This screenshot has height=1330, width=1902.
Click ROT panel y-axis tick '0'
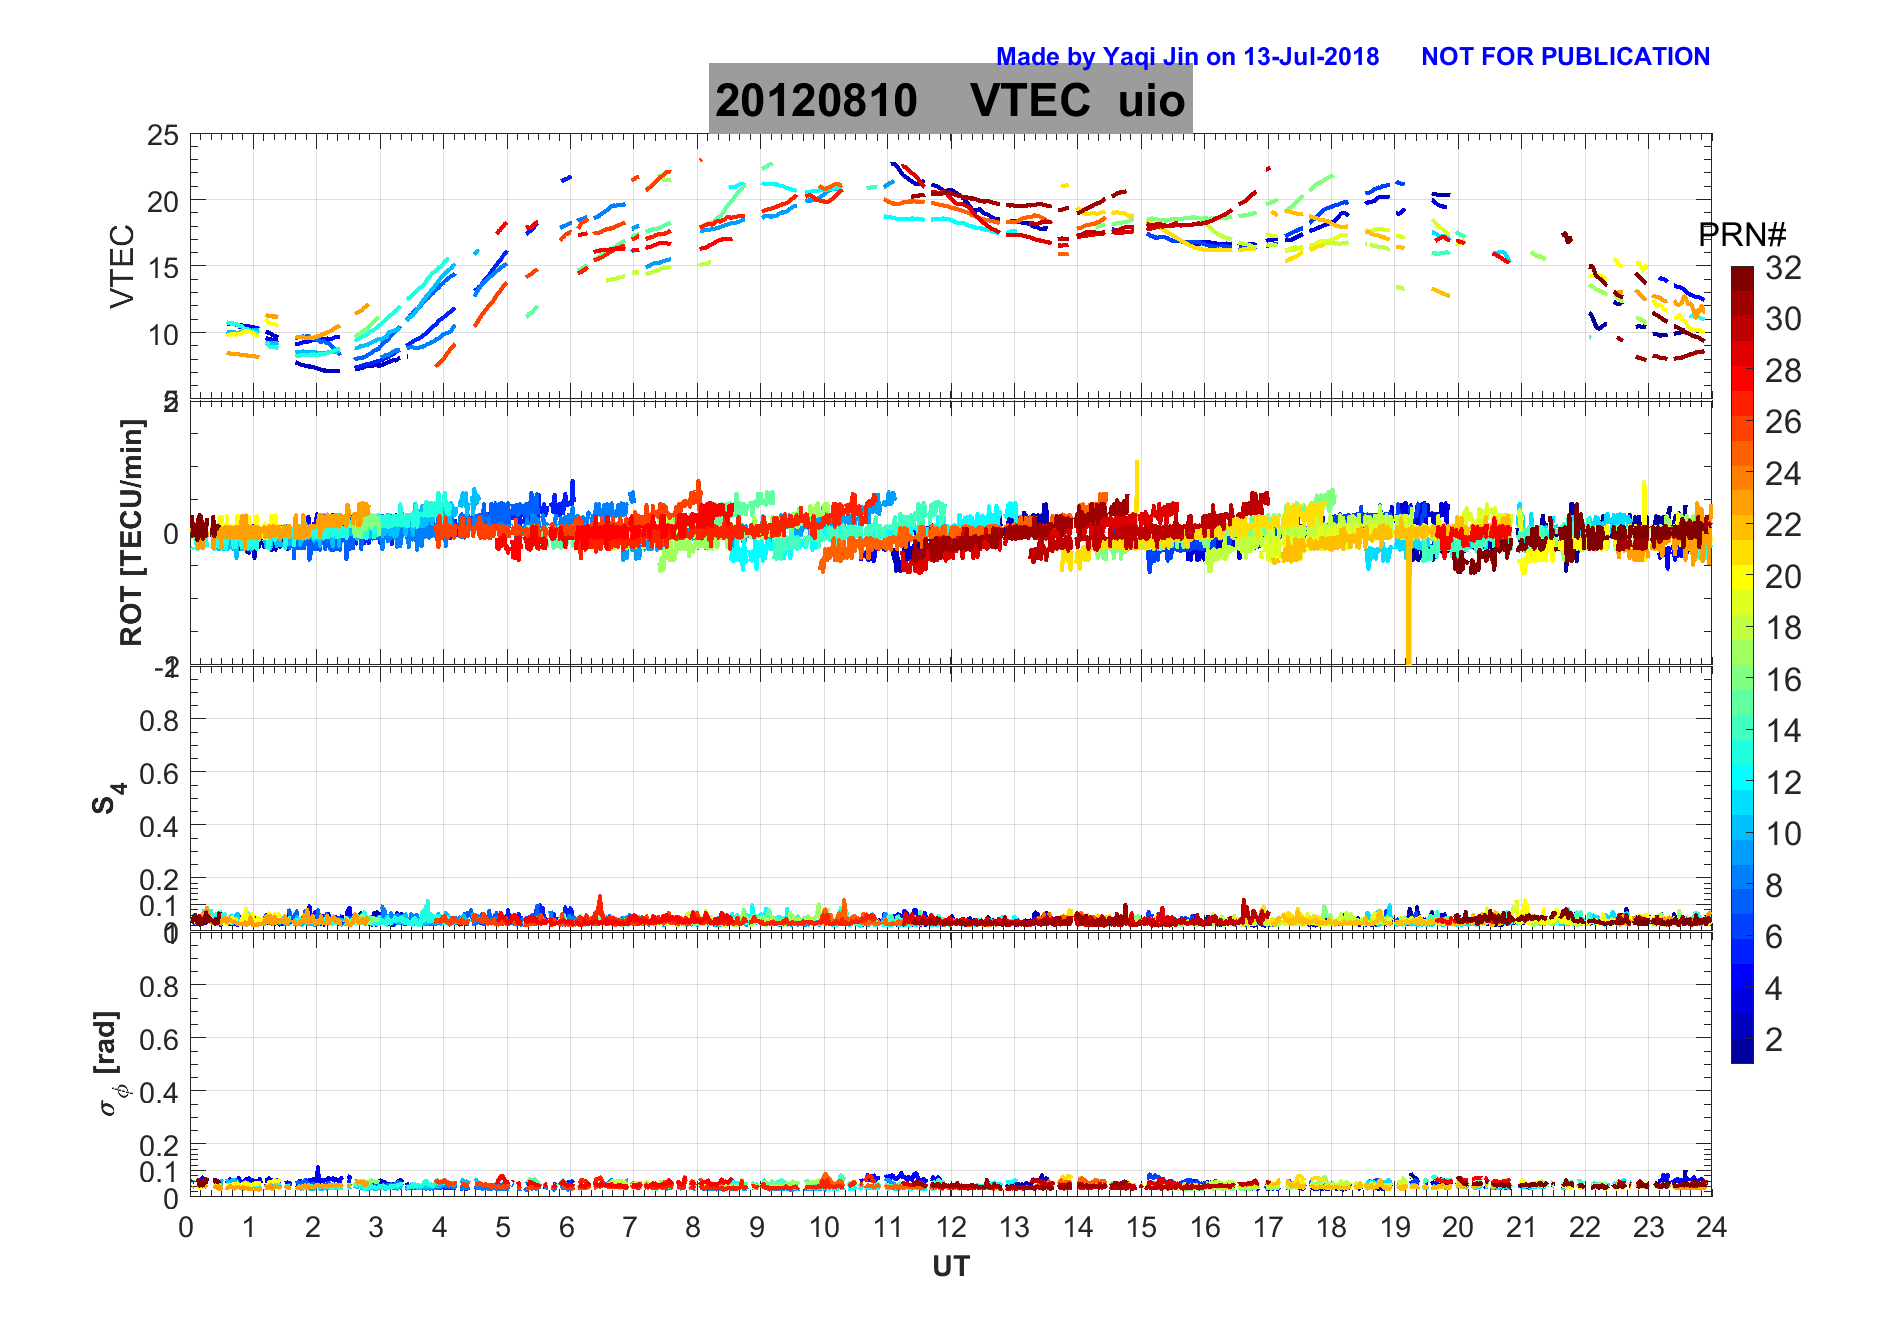[171, 533]
